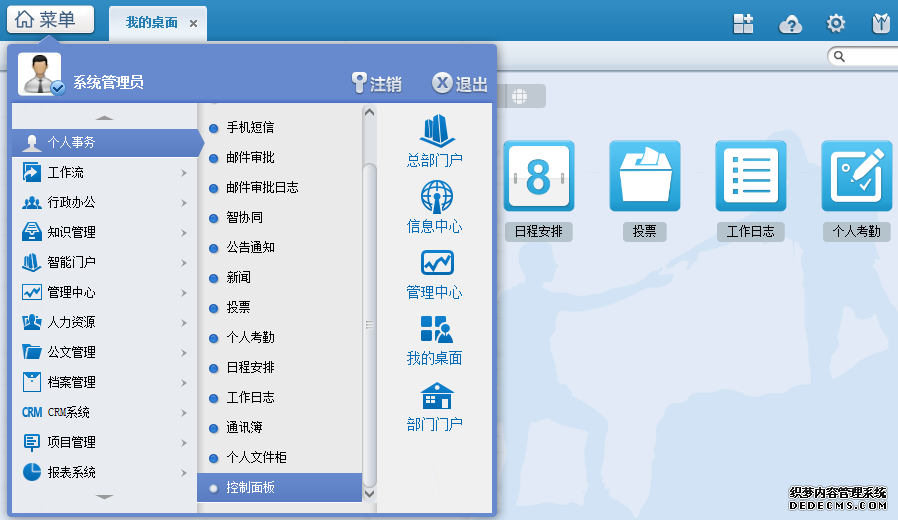898x520 pixels.
Task: Click the 行政办公 people icon
Action: pos(31,202)
